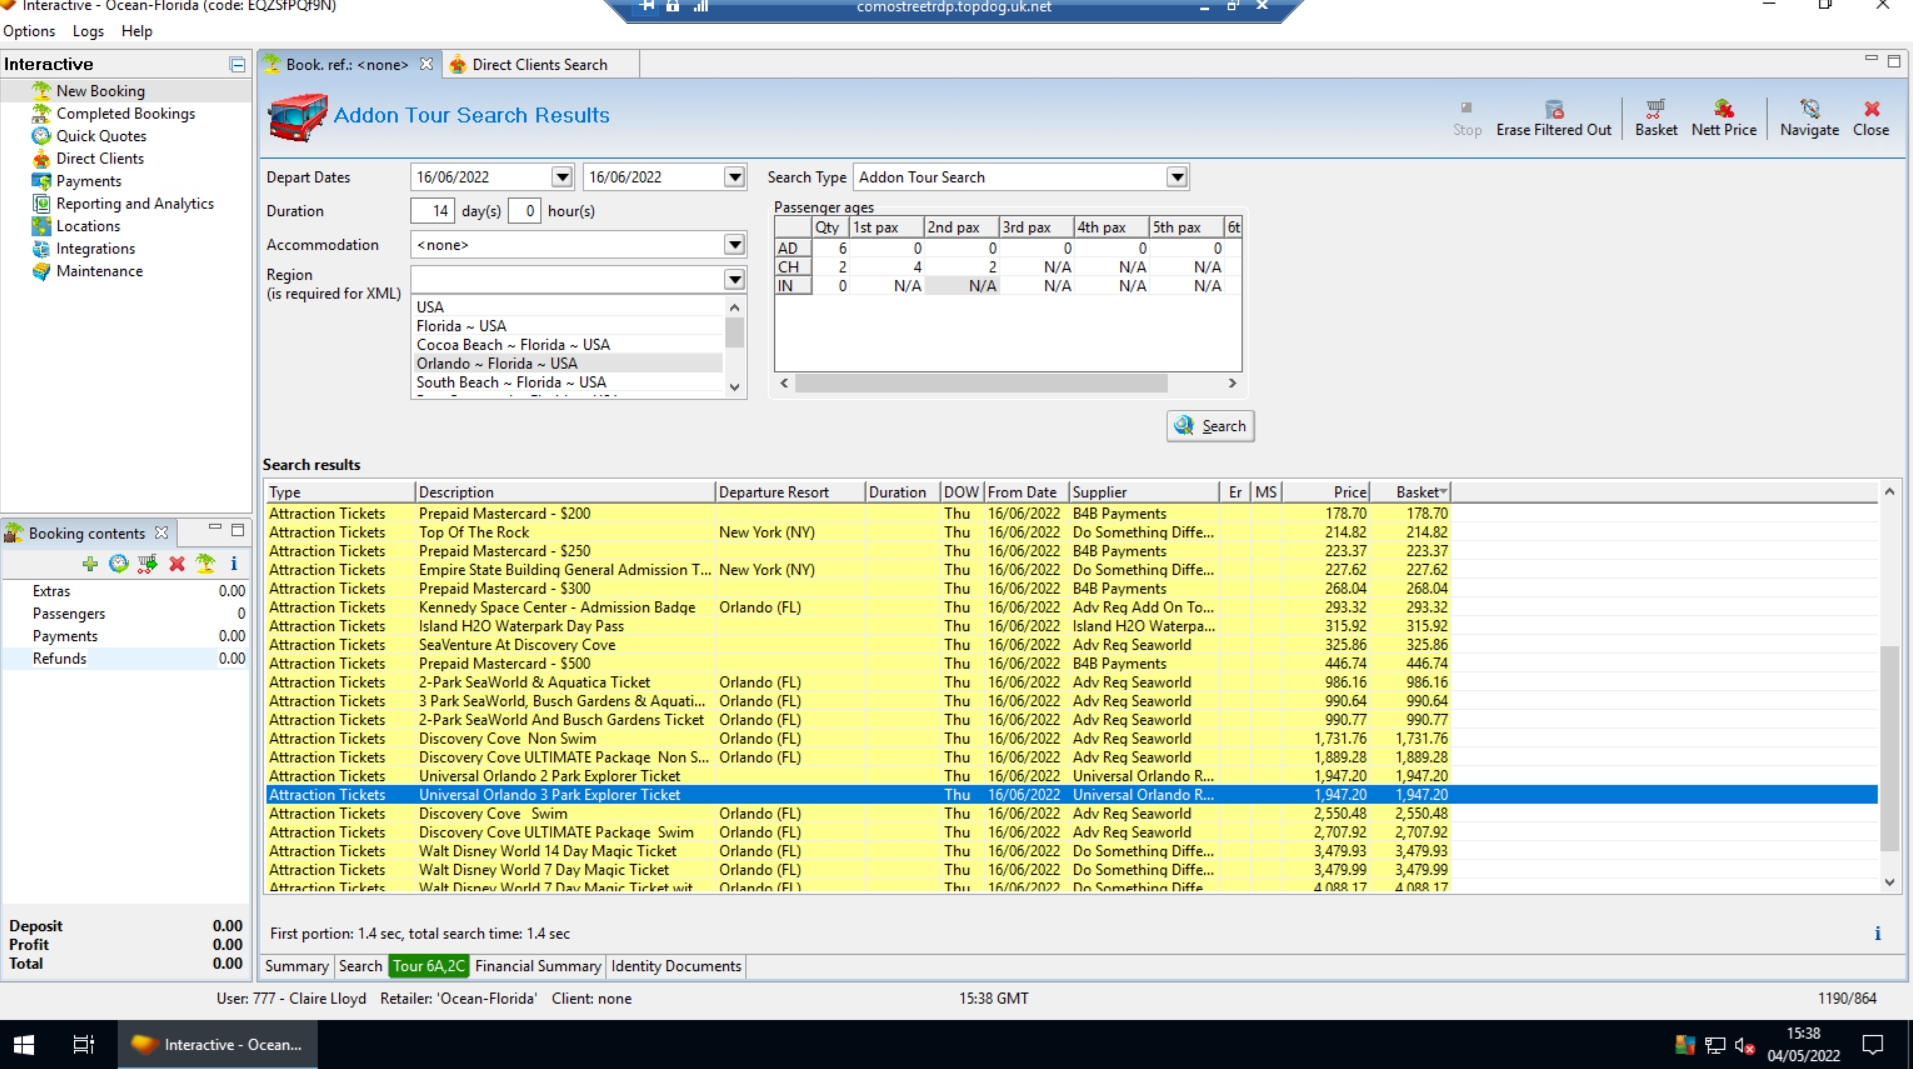This screenshot has width=1913, height=1069.
Task: Click the red Close toolbar icon
Action: point(1871,118)
